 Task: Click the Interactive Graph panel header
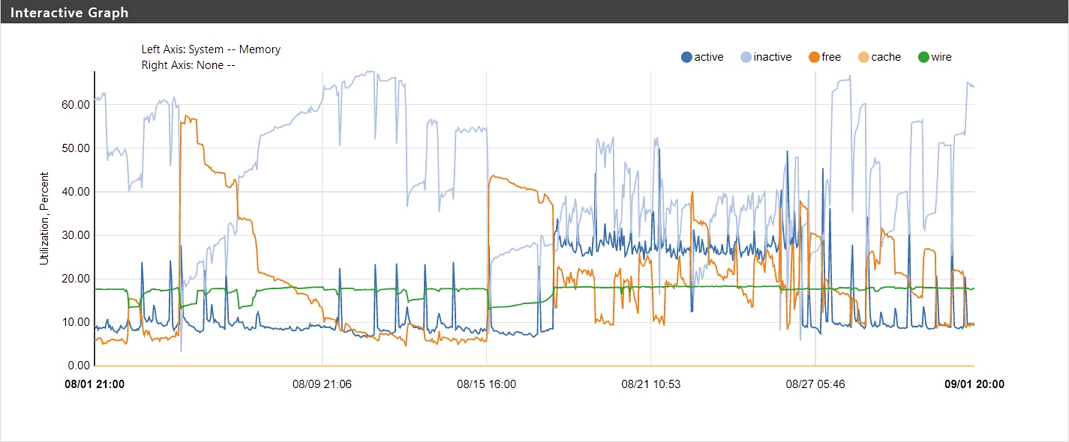pos(534,12)
